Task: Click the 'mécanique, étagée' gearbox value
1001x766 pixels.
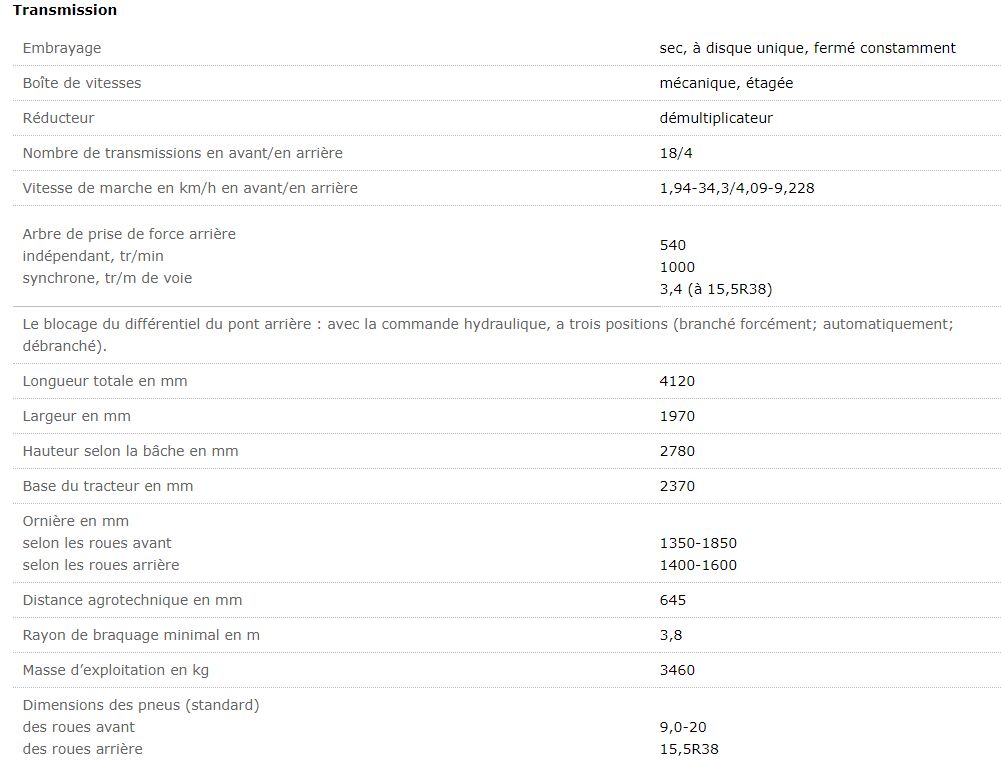Action: 726,83
